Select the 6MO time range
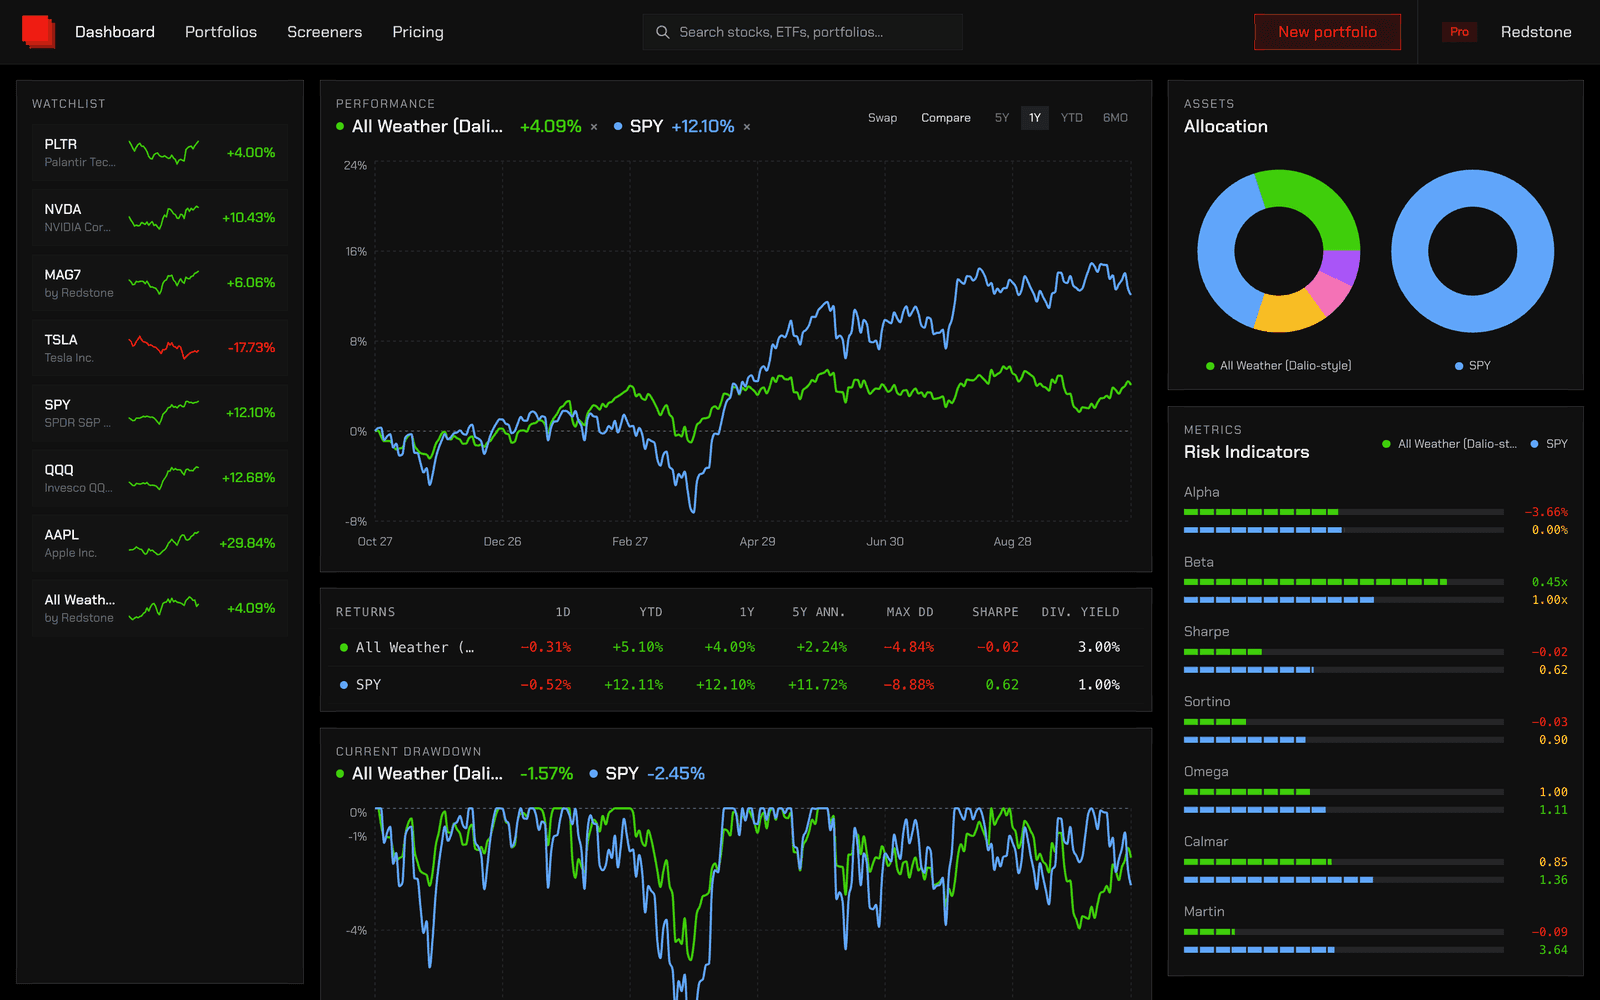The height and width of the screenshot is (1000, 1600). tap(1115, 118)
